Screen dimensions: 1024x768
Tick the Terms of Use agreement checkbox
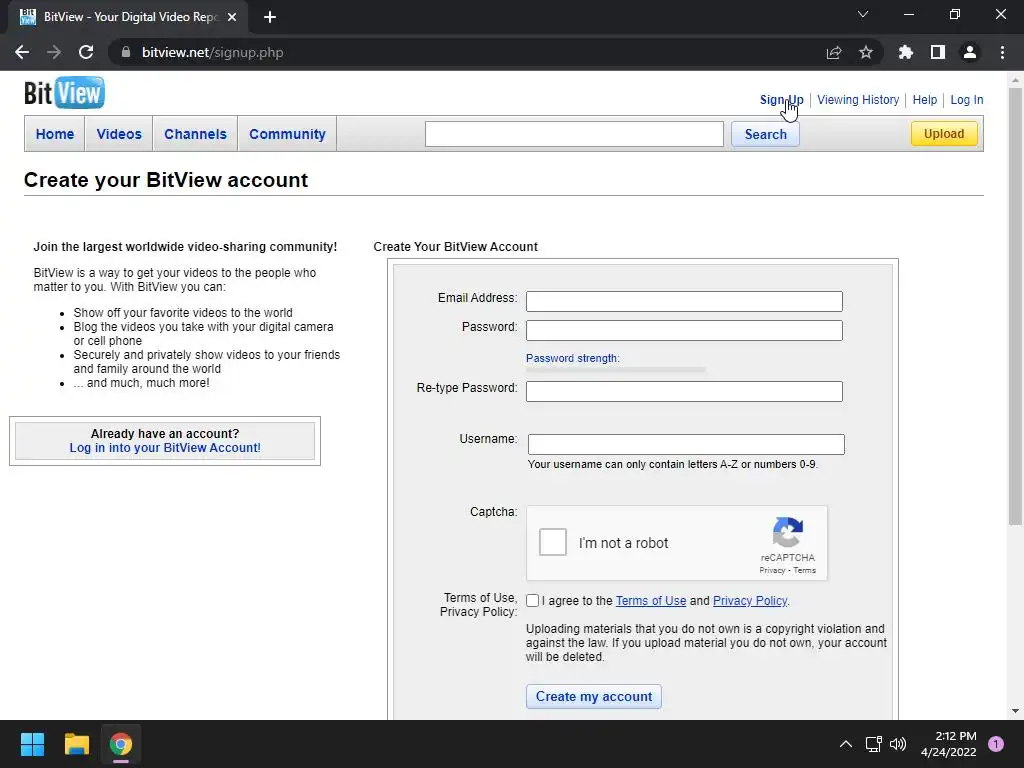[x=532, y=601]
